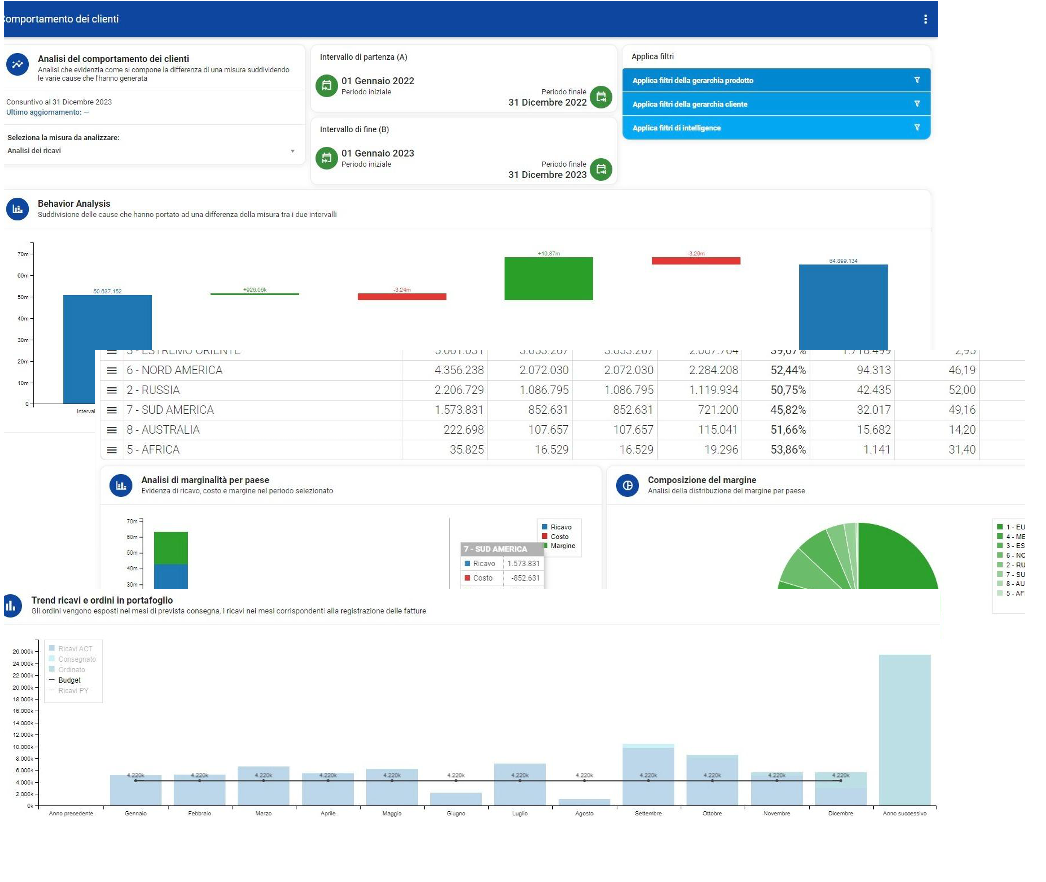Click calendar icon beside 01 Gennaio 2022
The image size is (1046, 882).
click(x=326, y=85)
